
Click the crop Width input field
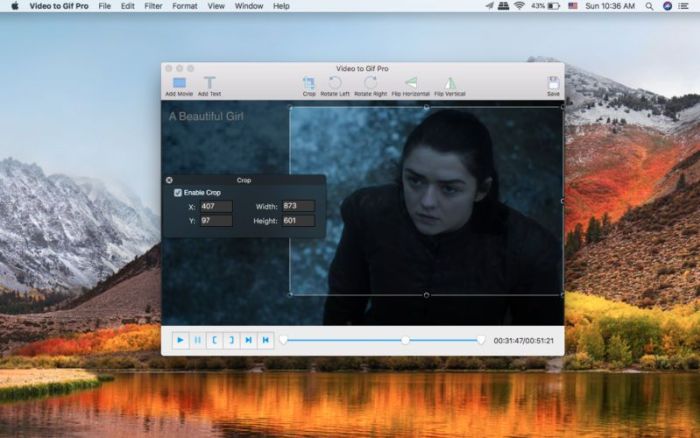point(298,206)
